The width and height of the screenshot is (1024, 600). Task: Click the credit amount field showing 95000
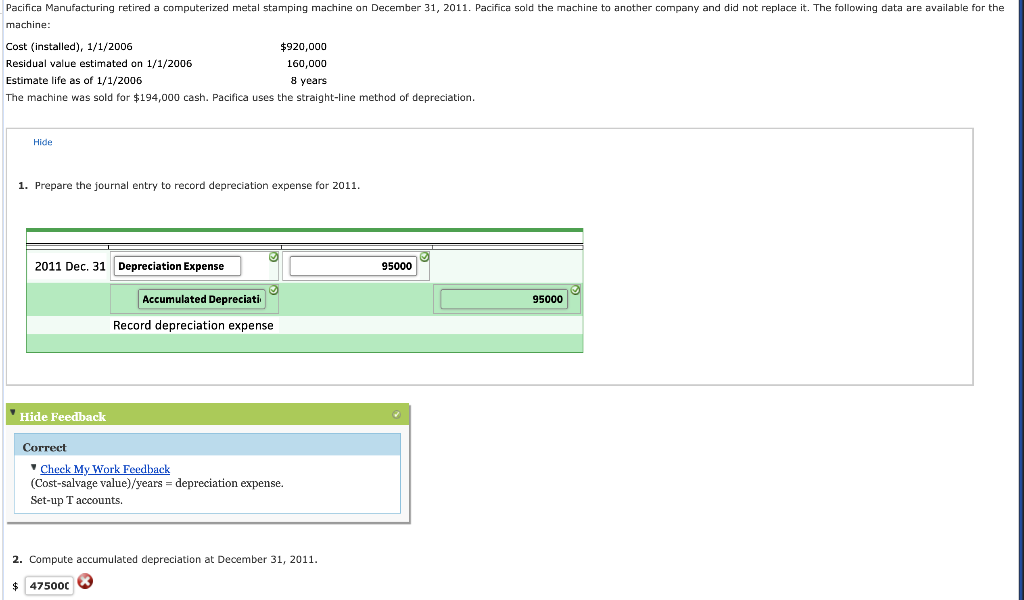pyautogui.click(x=504, y=299)
